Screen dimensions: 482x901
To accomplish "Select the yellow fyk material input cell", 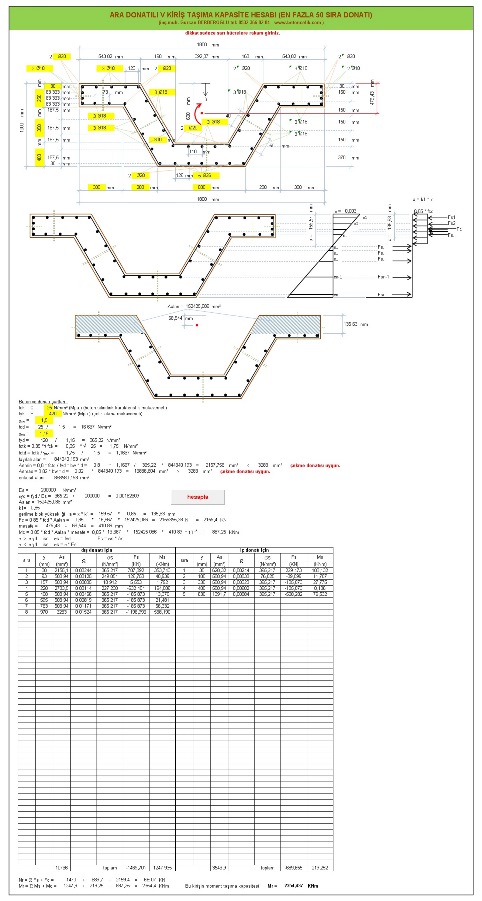I will pyautogui.click(x=53, y=413).
